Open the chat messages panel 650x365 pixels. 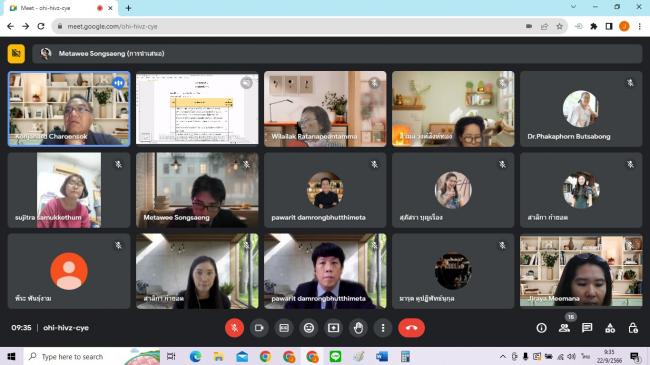coord(587,328)
